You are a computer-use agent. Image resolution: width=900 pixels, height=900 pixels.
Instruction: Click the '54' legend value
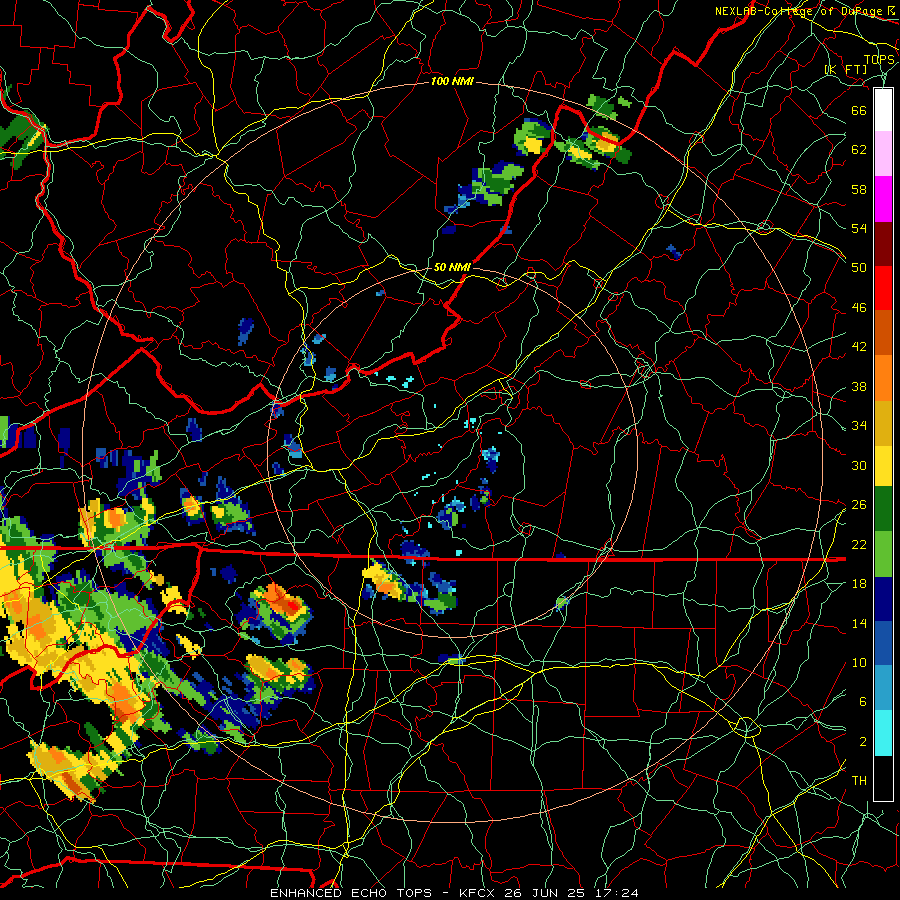pyautogui.click(x=859, y=228)
